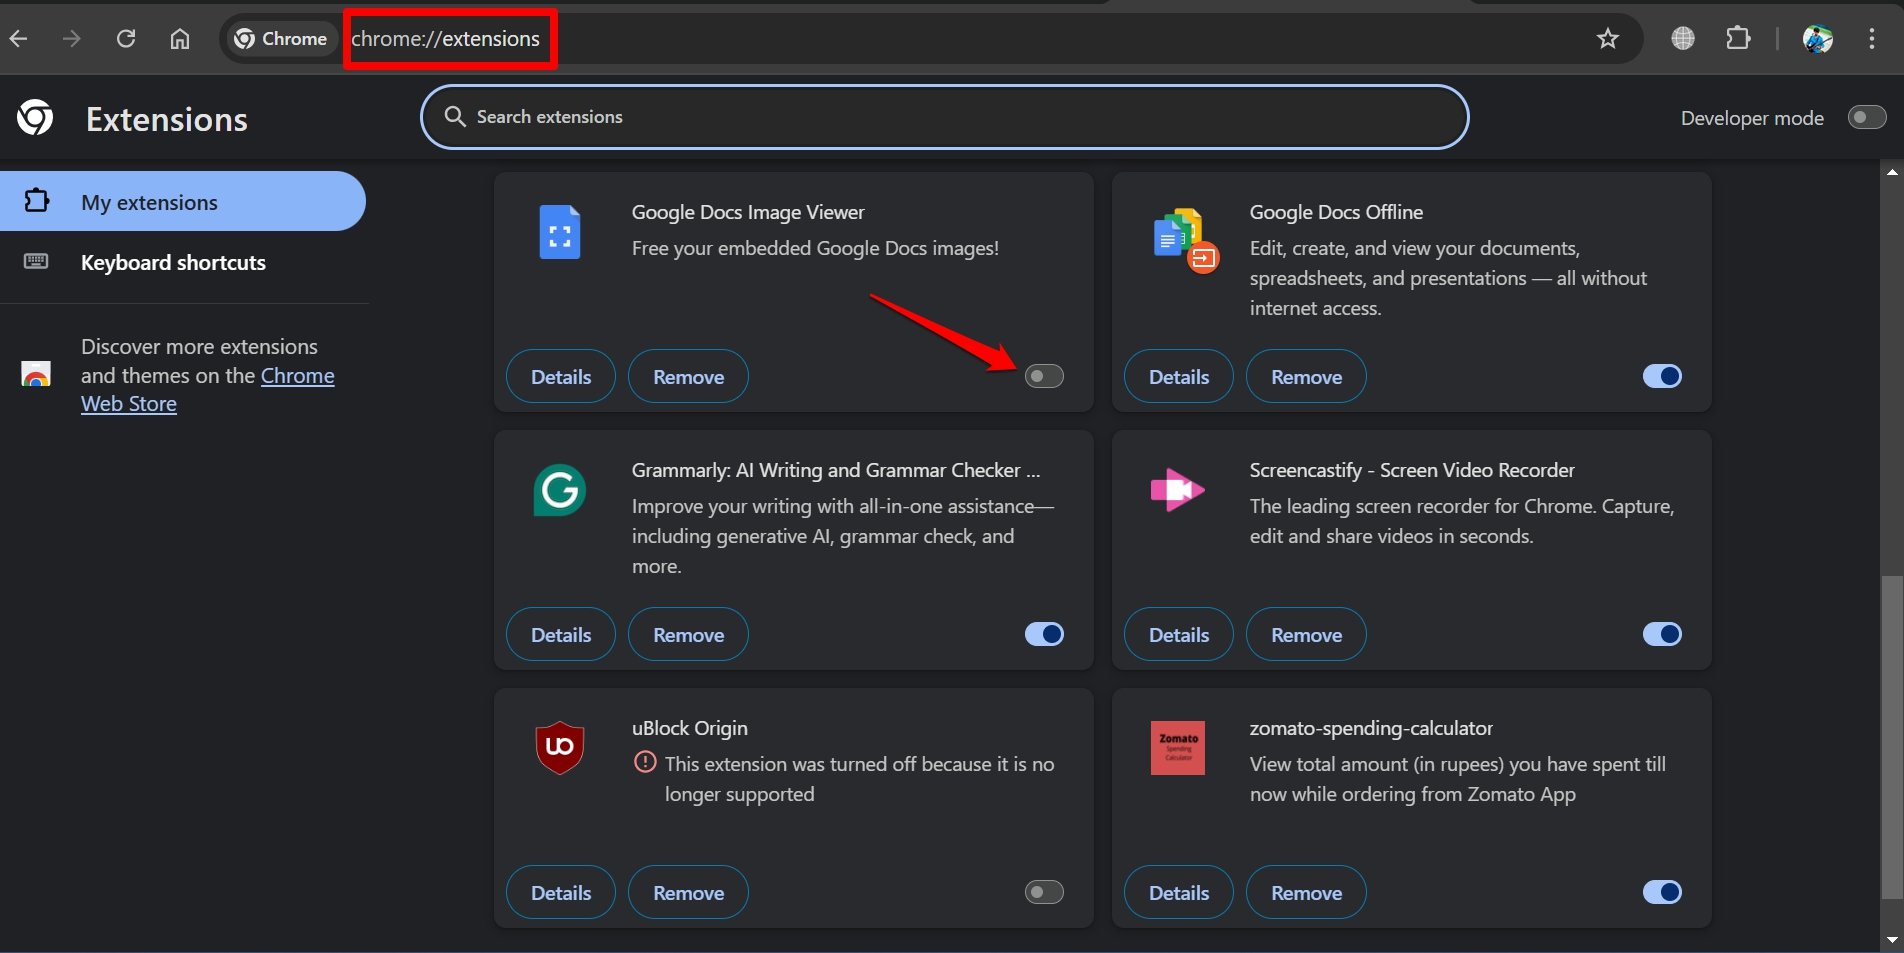This screenshot has height=953, width=1904.
Task: Click the Google Docs Offline title text
Action: (x=1336, y=212)
